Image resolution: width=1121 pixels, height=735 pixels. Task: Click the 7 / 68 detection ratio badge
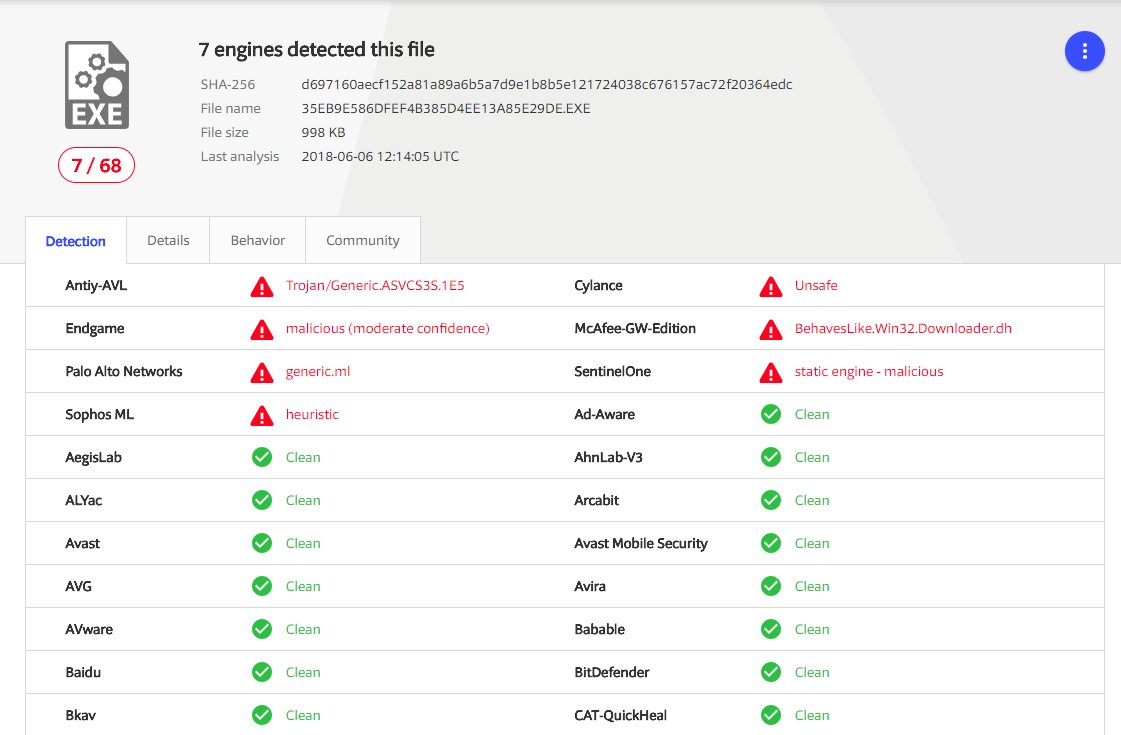[x=97, y=165]
